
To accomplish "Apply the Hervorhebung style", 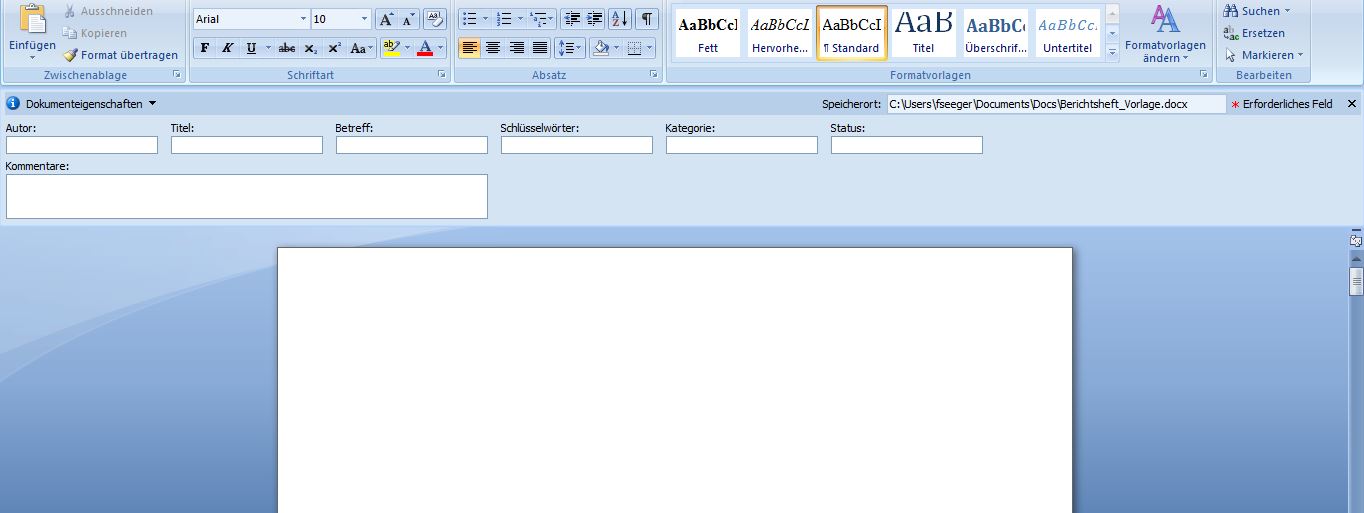I will pos(780,33).
